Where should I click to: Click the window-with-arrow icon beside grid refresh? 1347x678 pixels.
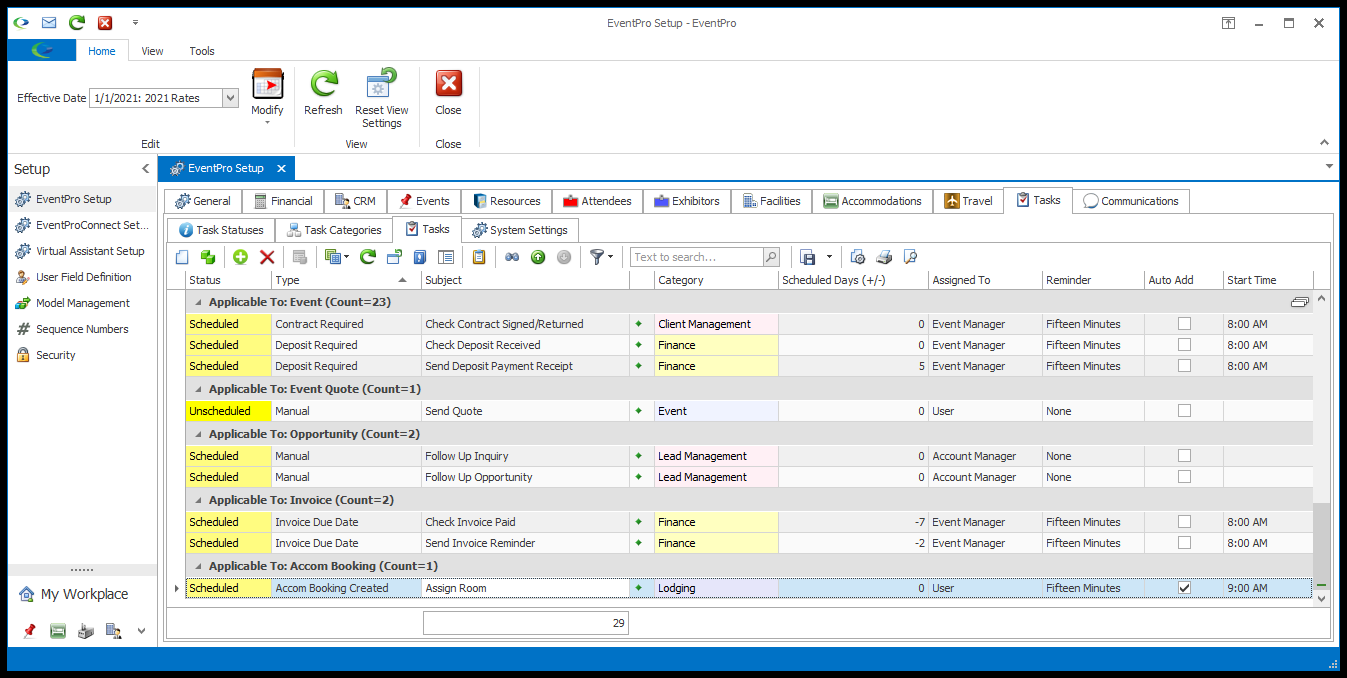[x=394, y=257]
